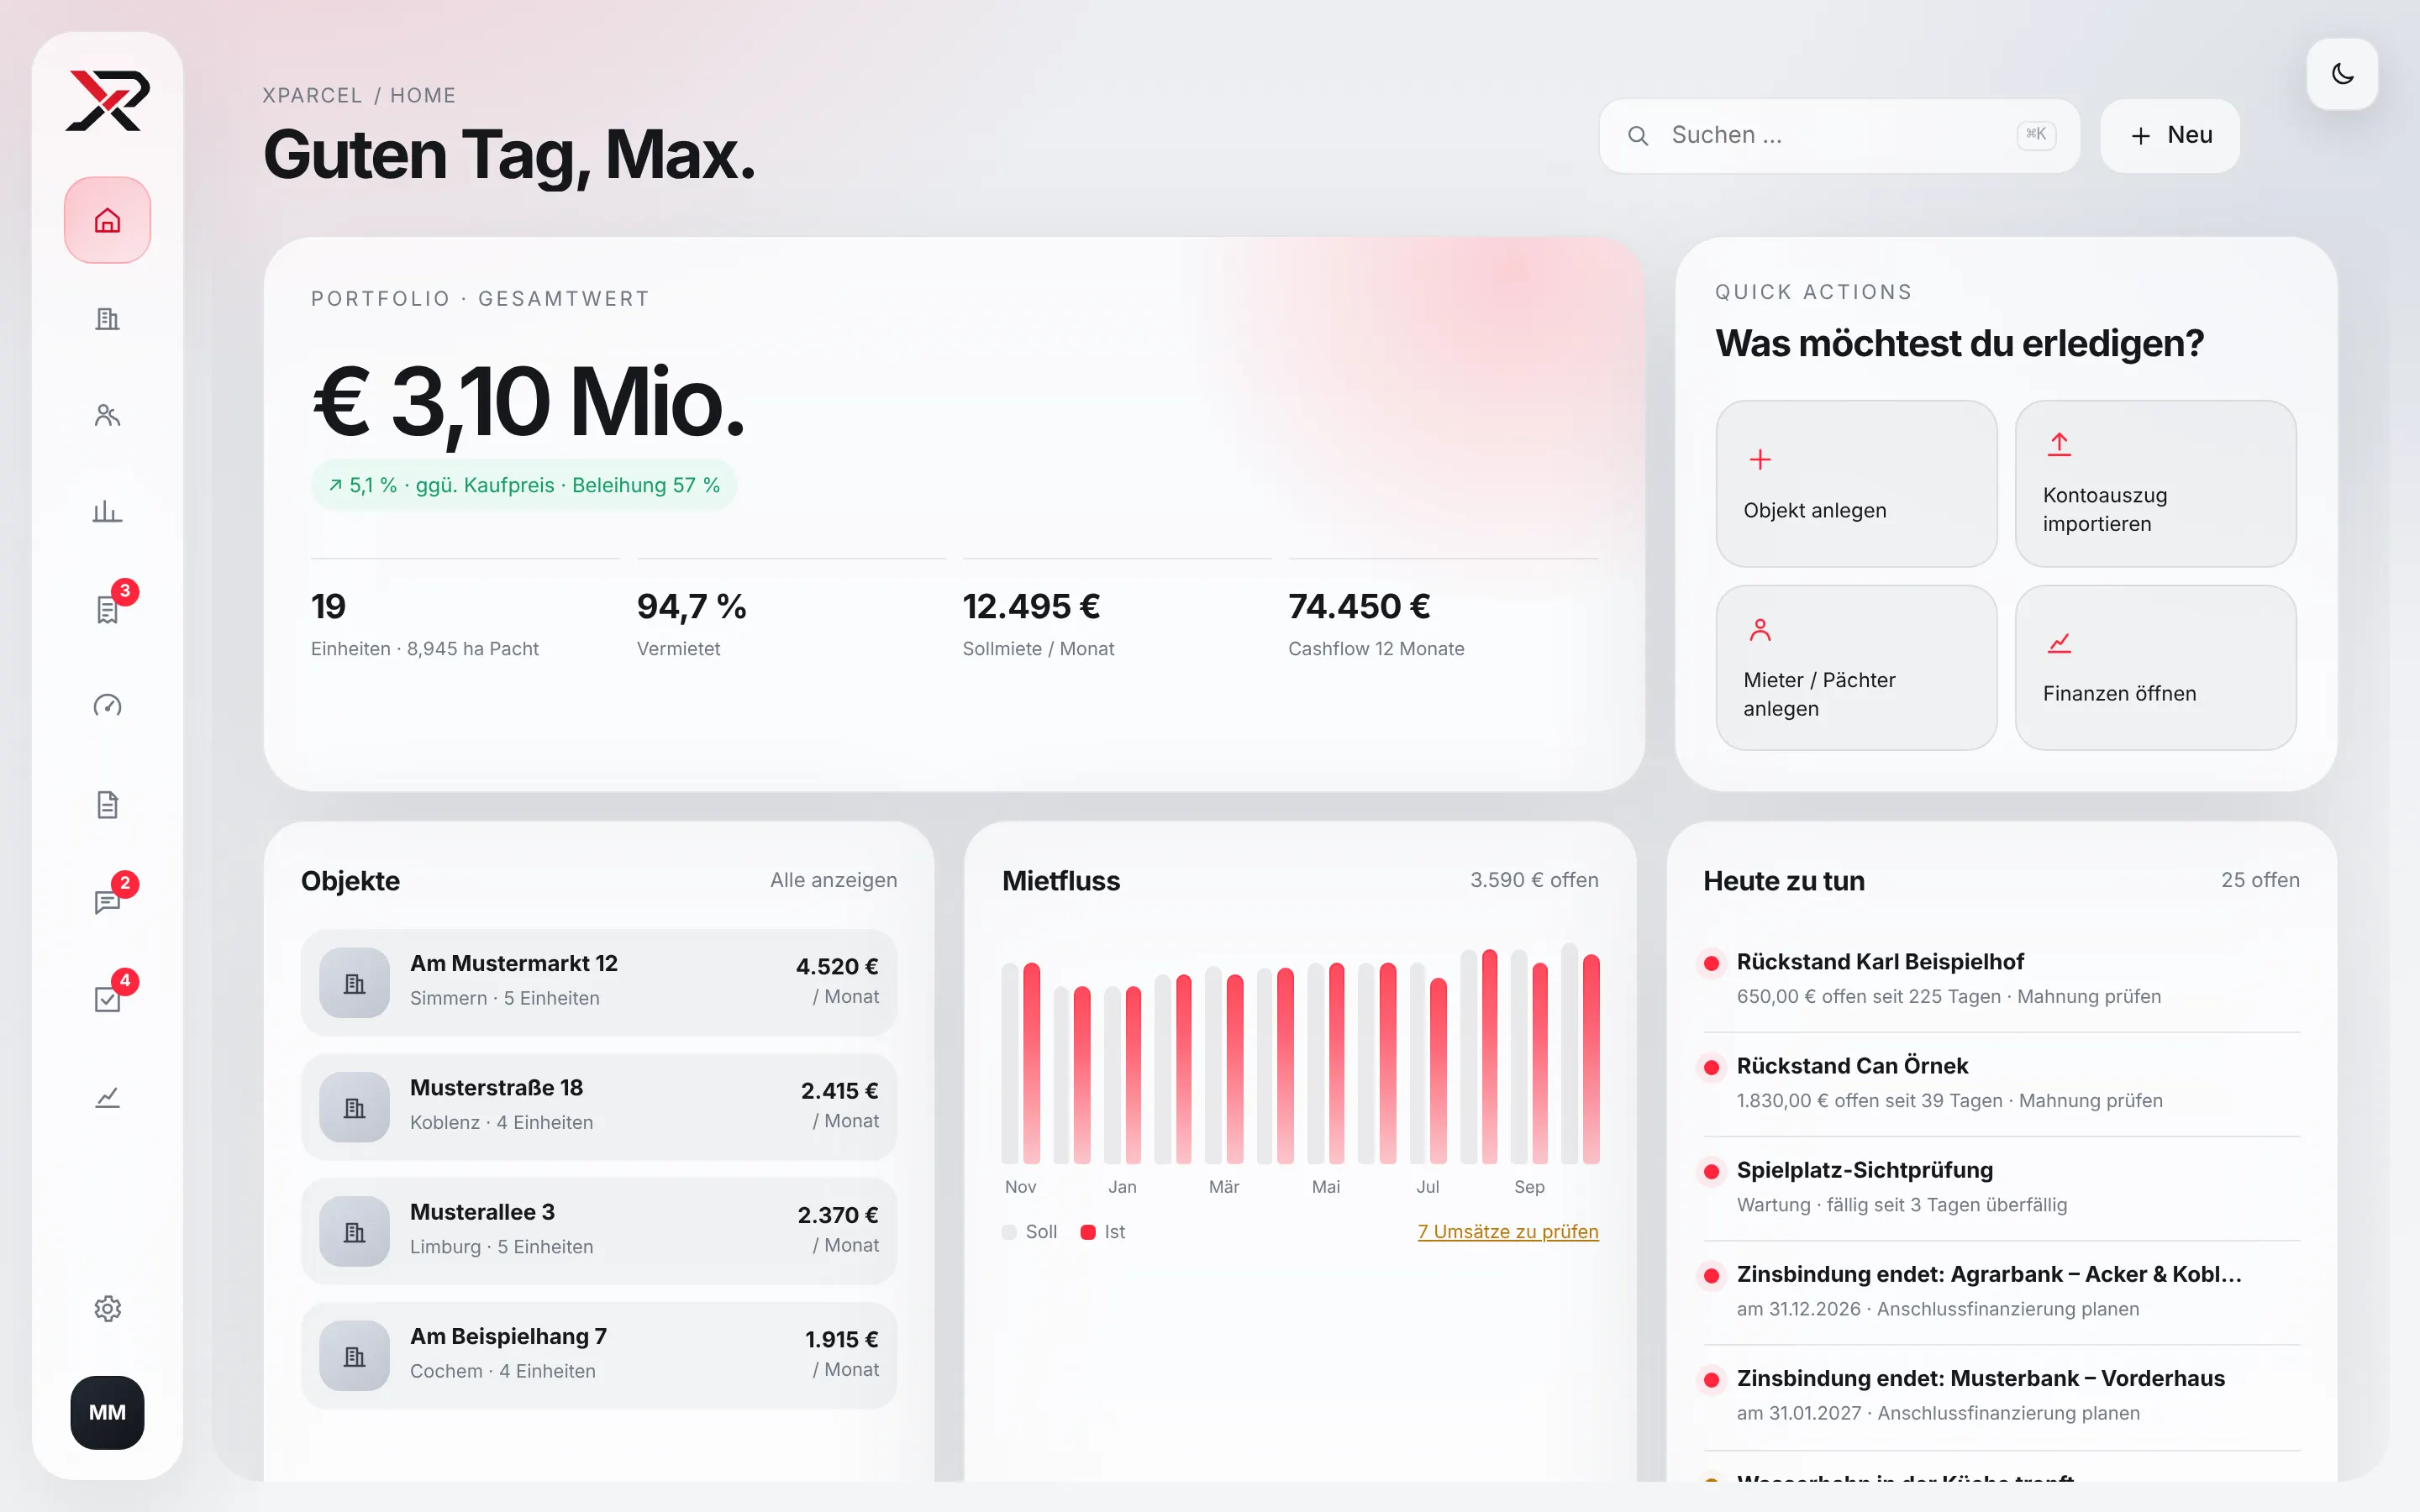Image resolution: width=2420 pixels, height=1512 pixels.
Task: Open the Am Mustermarkt 12 object row
Action: (599, 982)
